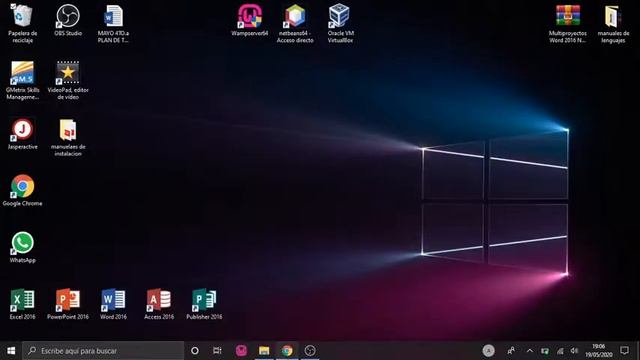Select the WhatsApp desktop shortcut

click(x=22, y=247)
